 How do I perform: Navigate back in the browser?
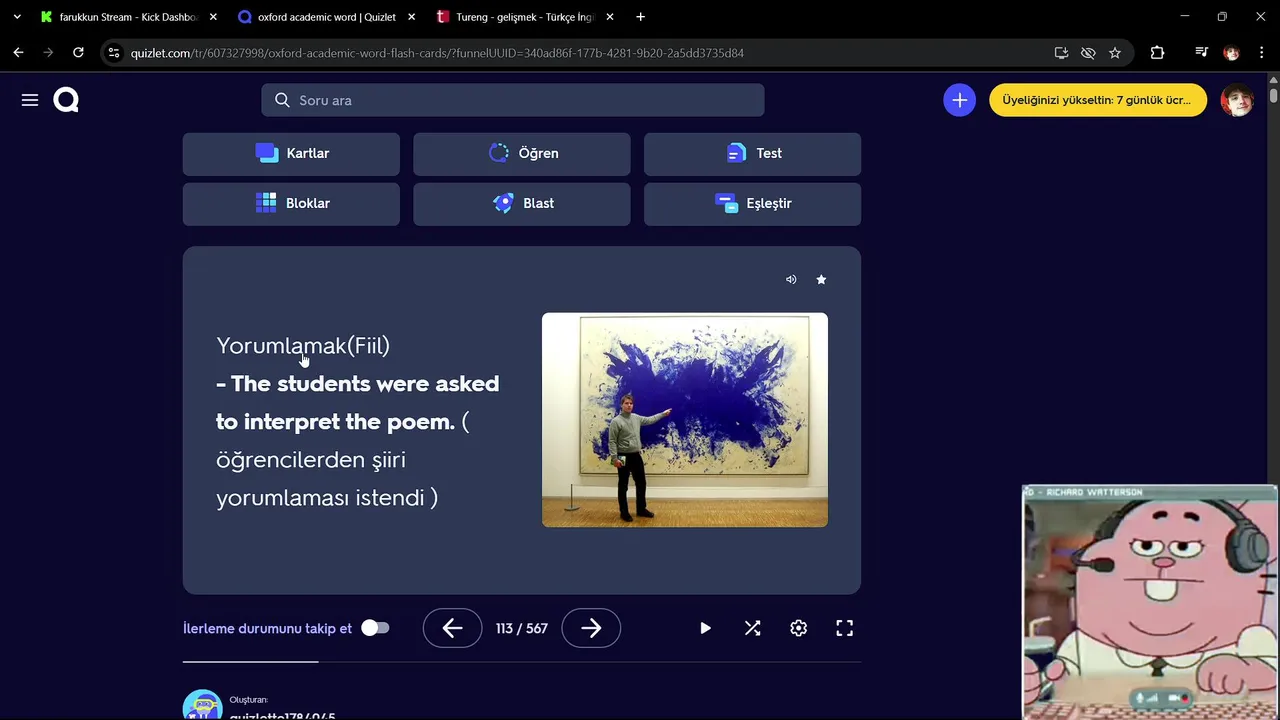(x=18, y=53)
